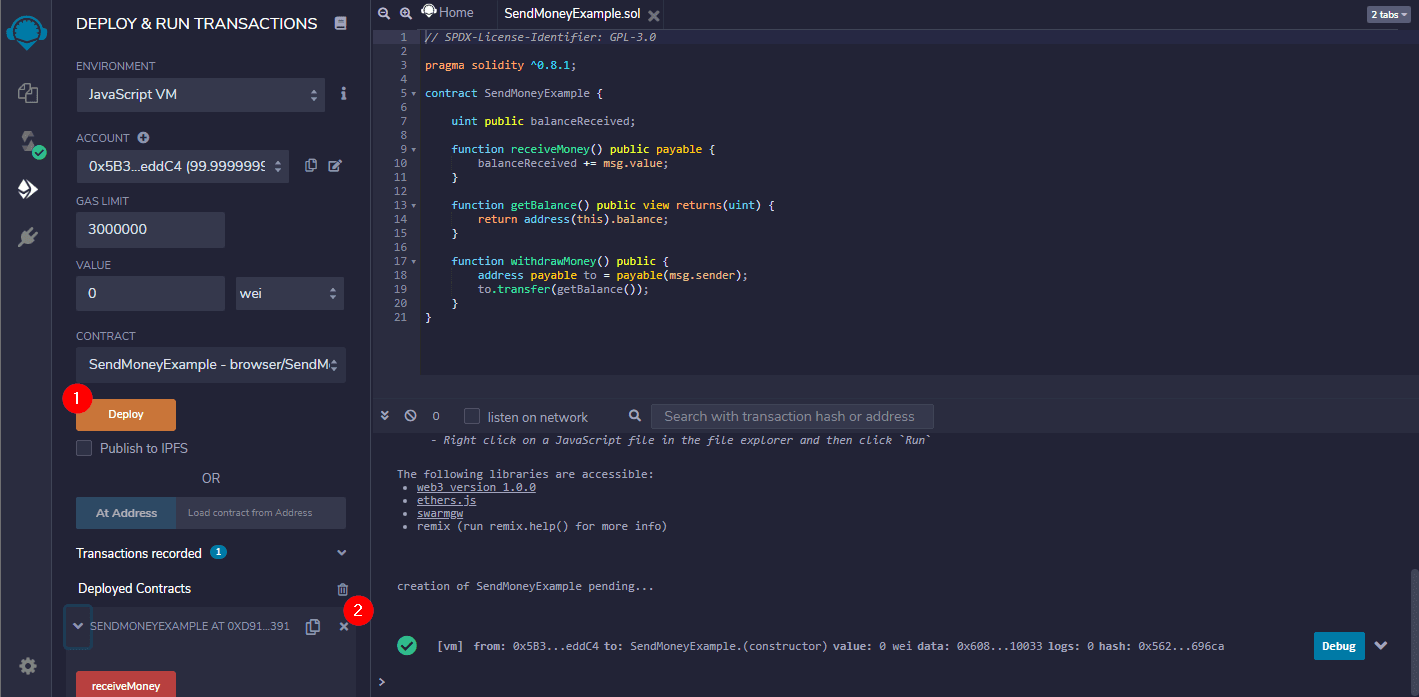Open the Settings gear icon in the sidebar
Image resolution: width=1419 pixels, height=697 pixels.
(x=28, y=666)
